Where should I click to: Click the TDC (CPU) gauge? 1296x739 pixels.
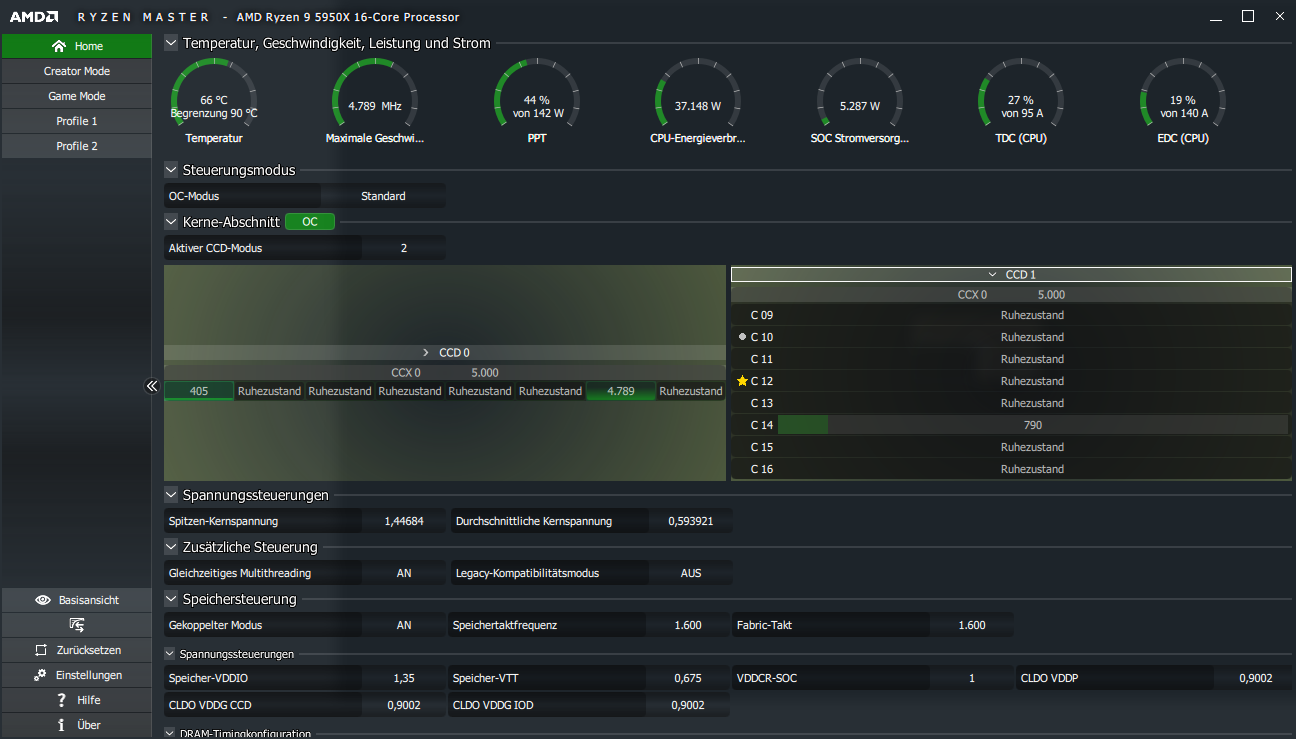[1021, 99]
